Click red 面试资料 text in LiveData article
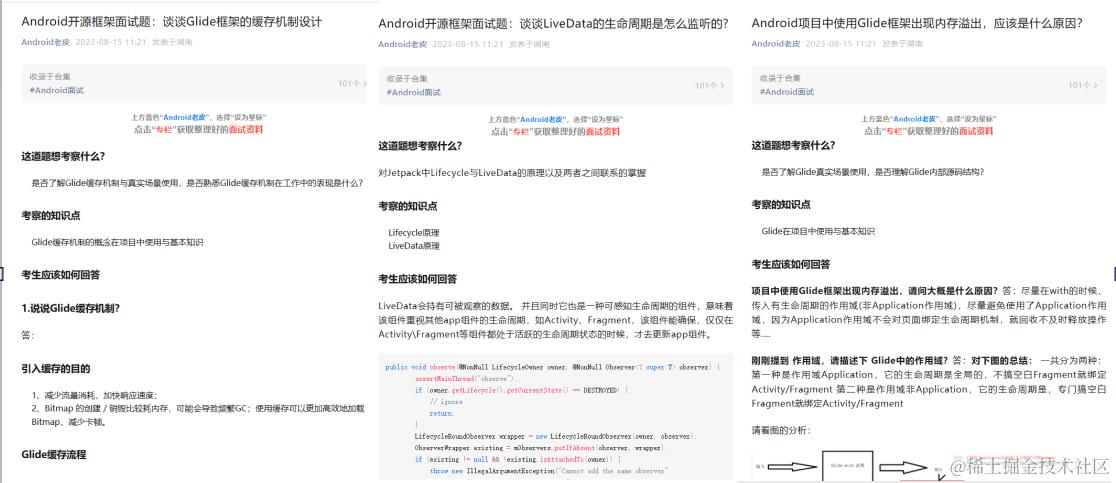This screenshot has height=483, width=1116. tap(603, 131)
